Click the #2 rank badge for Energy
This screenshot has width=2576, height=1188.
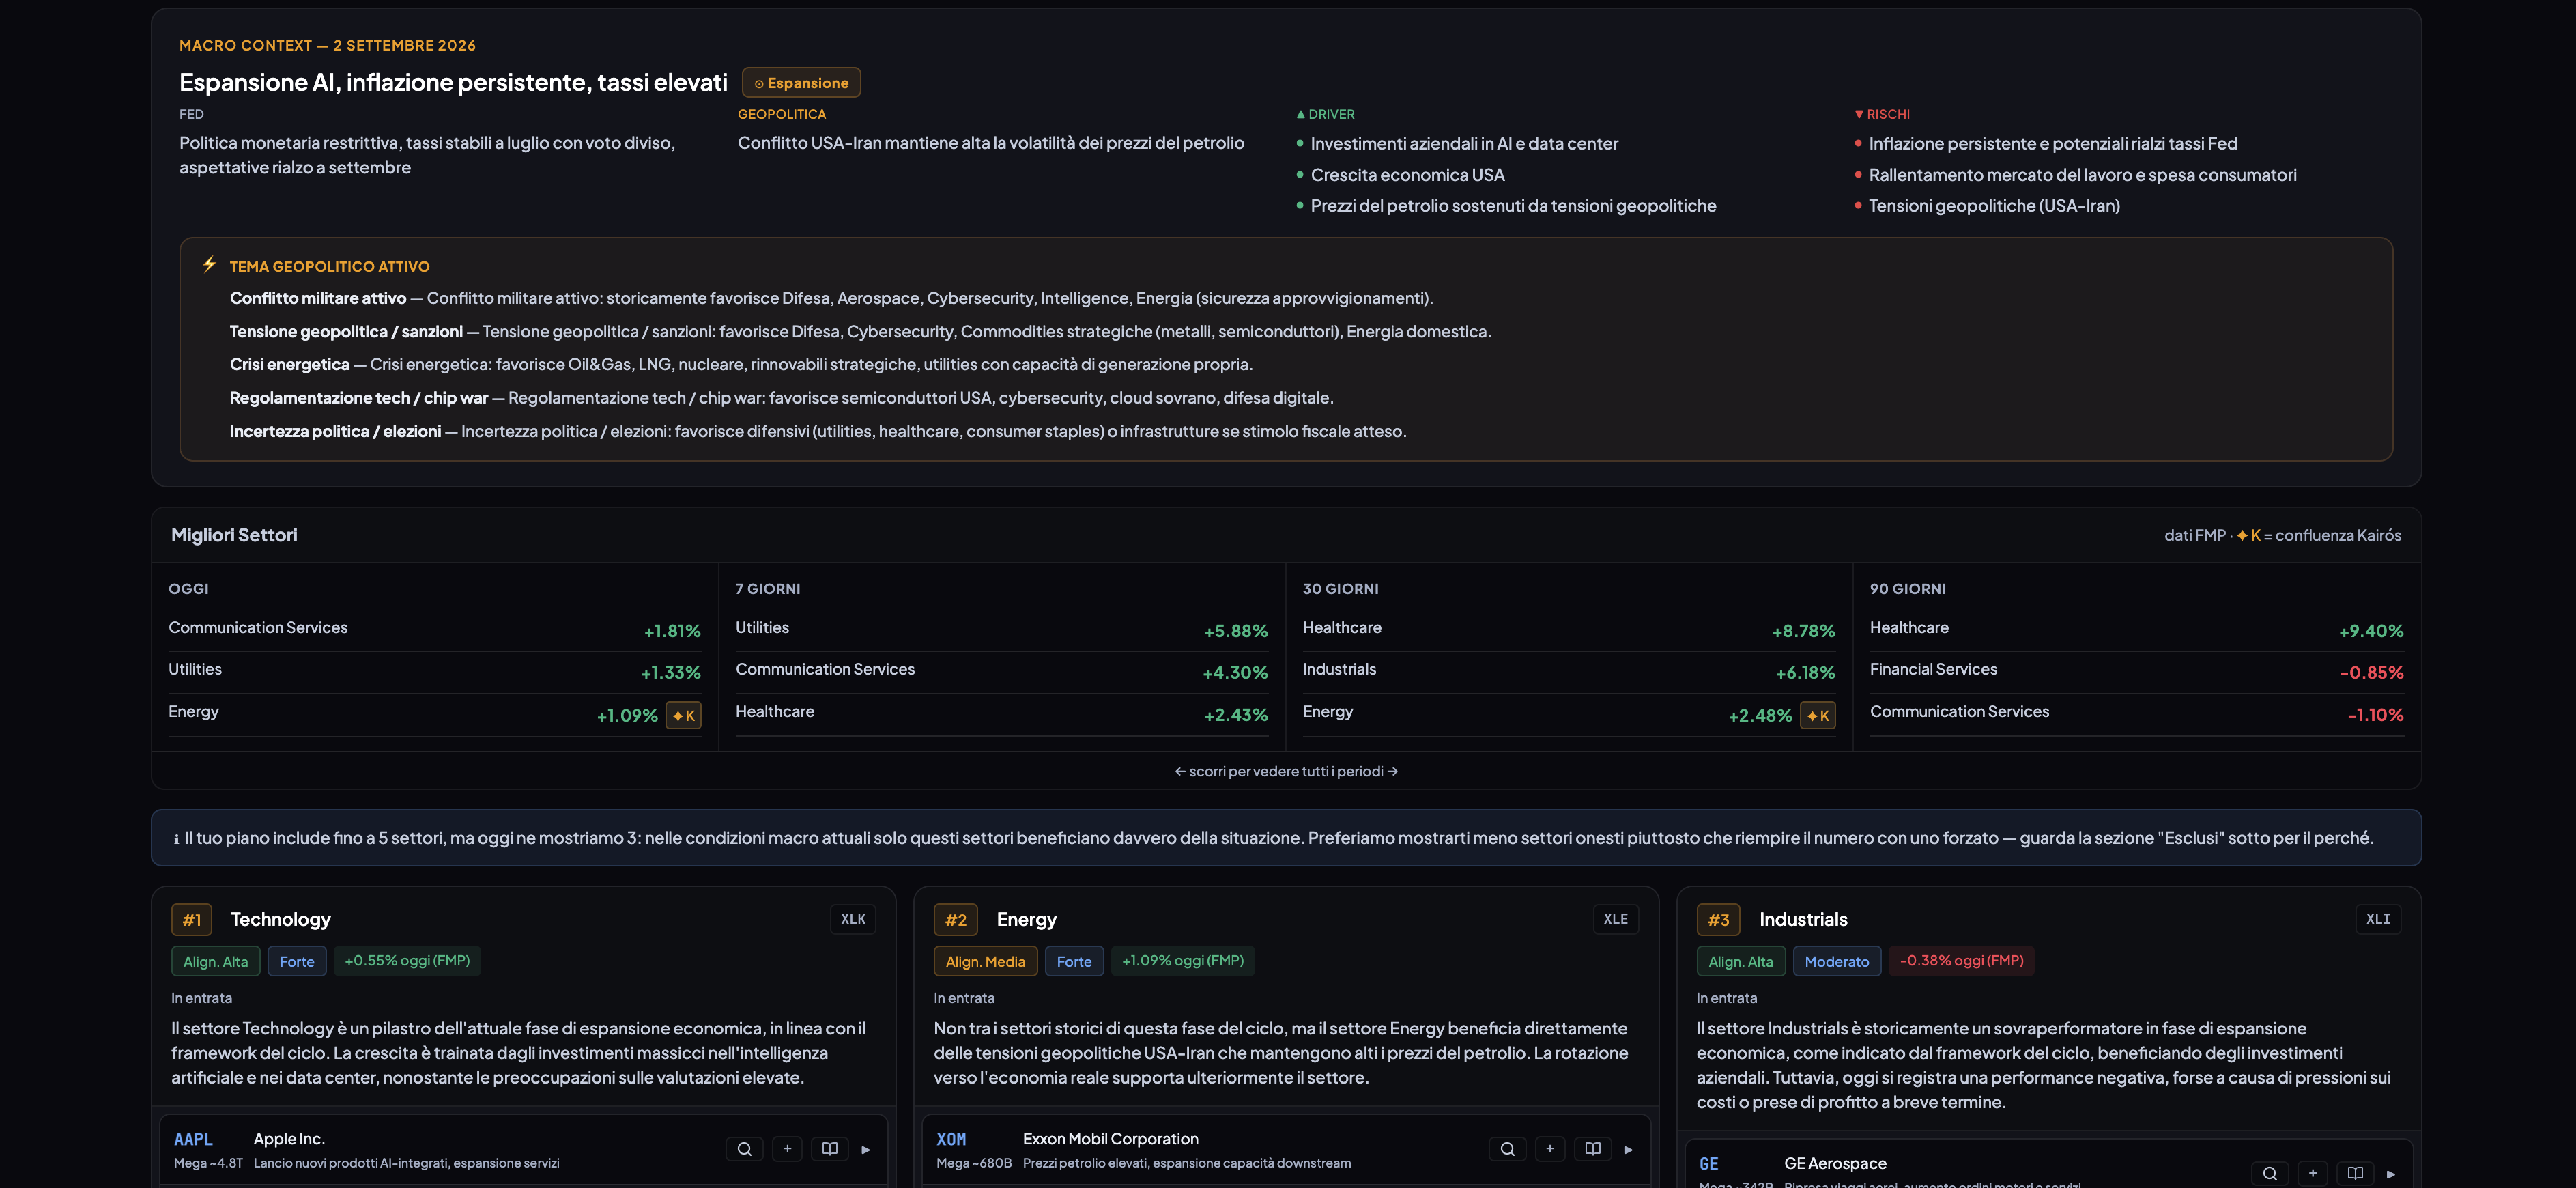(955, 920)
